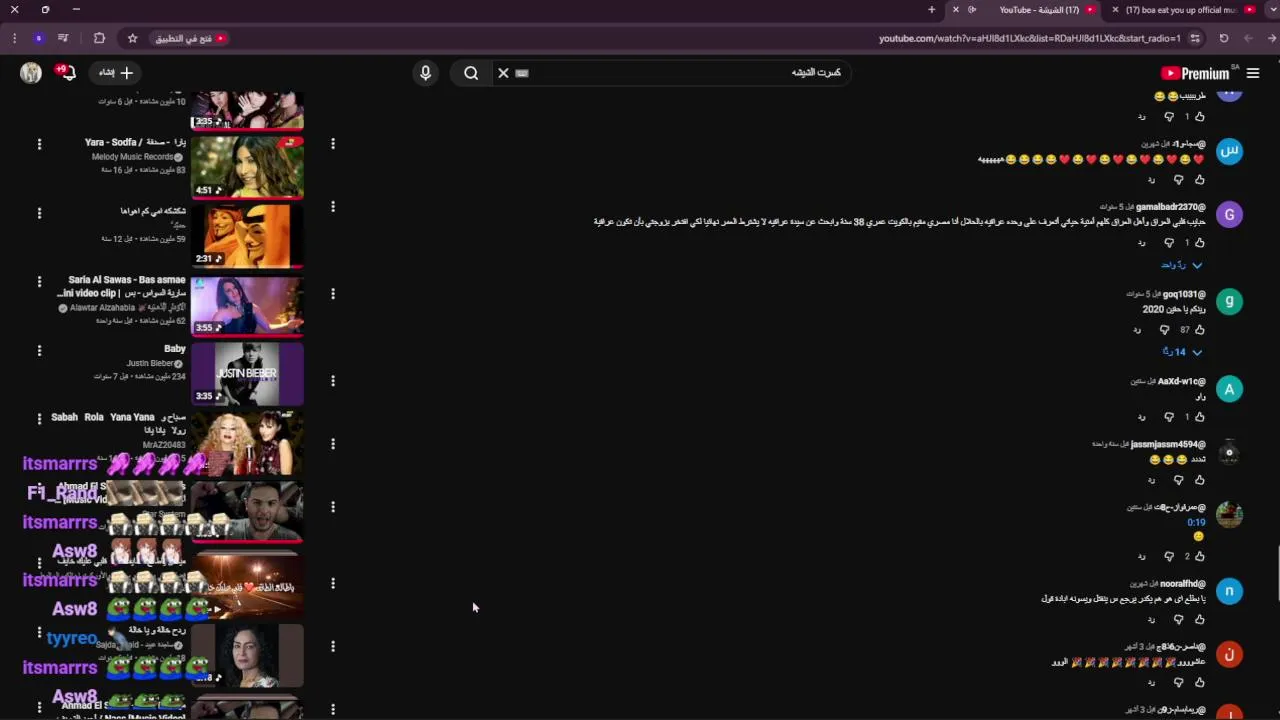View site information icon in address bar
1280x720 pixels.
tap(1195, 38)
